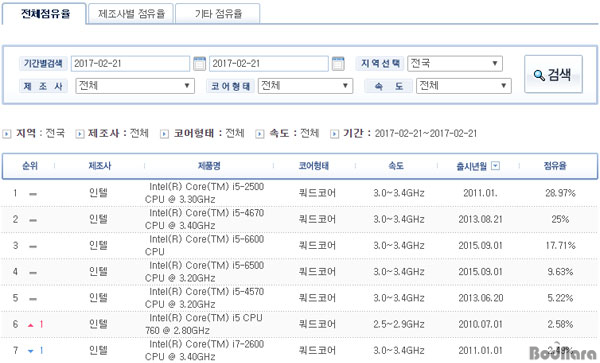
Task: Select the i5-6500 CPU @ 3.20GHz product name
Action: 205,272
